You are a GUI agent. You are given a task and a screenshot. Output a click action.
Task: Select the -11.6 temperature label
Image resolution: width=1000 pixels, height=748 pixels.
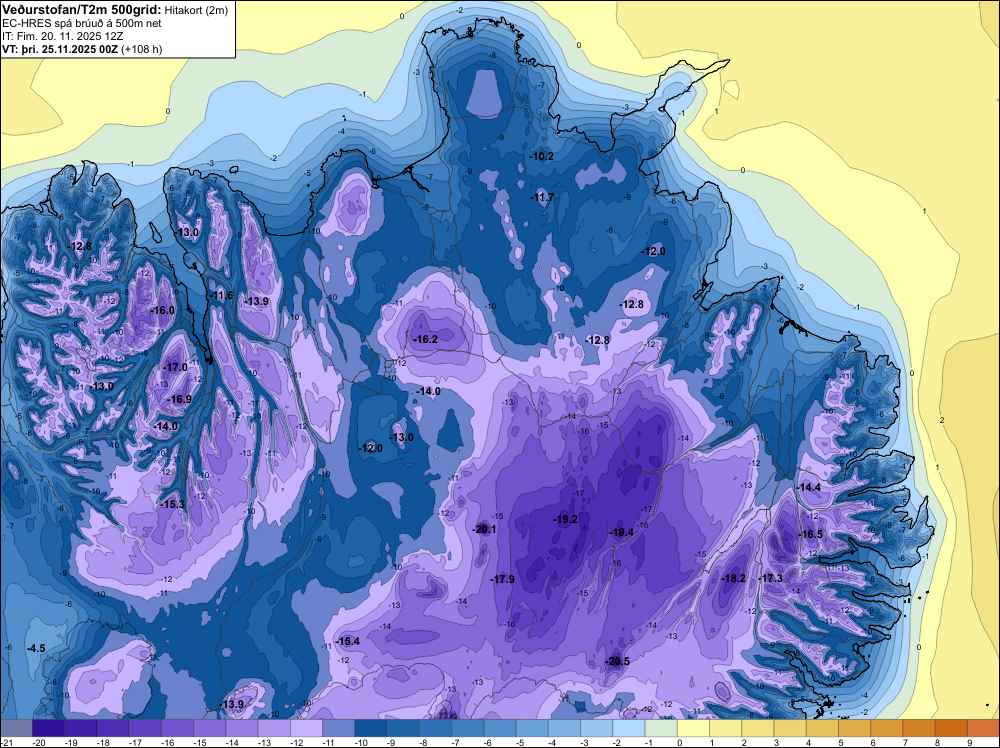point(222,295)
